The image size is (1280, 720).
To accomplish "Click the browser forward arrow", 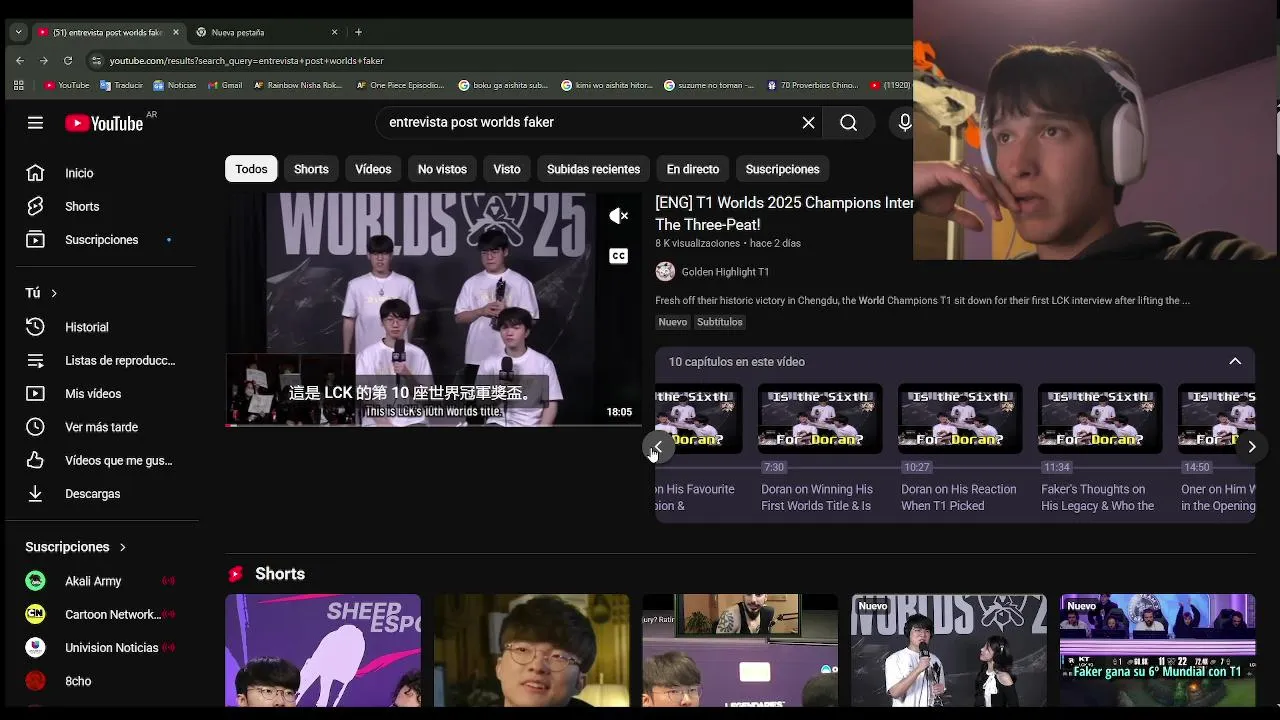I will (x=43, y=61).
